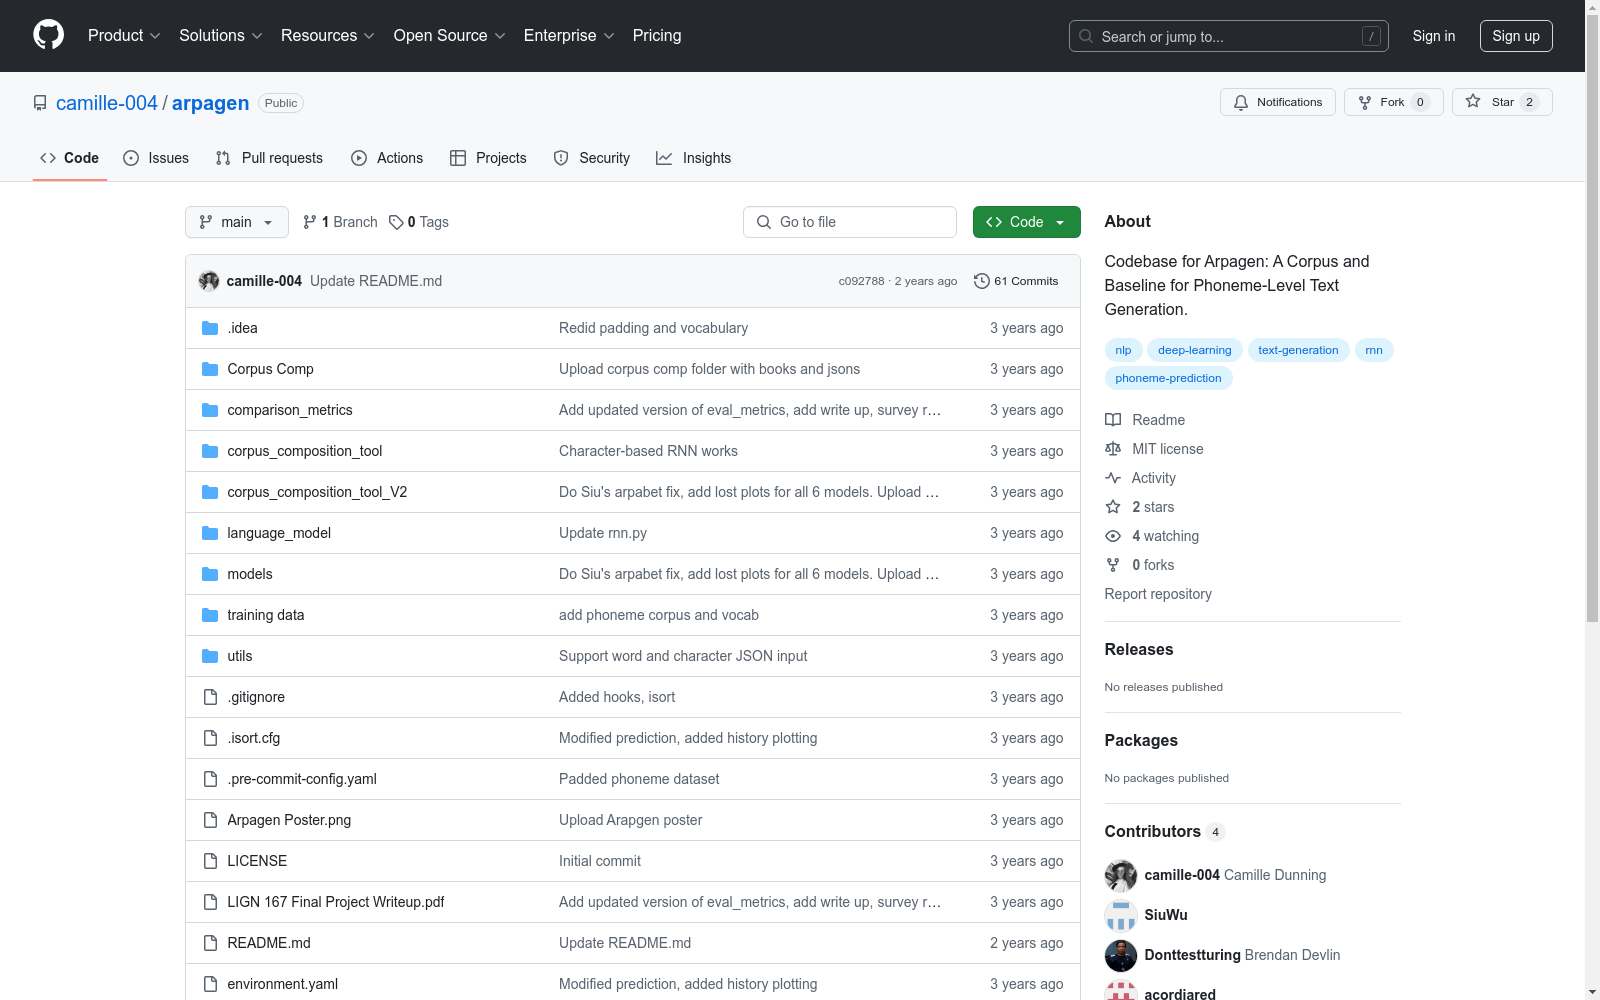Screen dimensions: 1600x1000
Task: Click the file icon for .gitignore
Action: click(x=210, y=697)
